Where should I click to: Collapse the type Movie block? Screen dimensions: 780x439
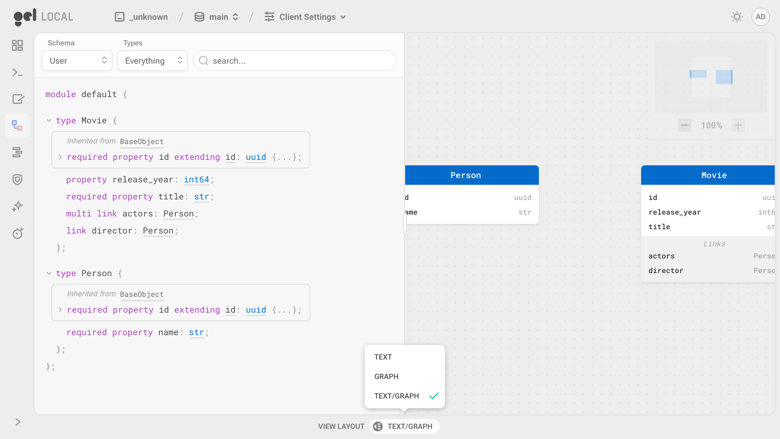coord(49,121)
